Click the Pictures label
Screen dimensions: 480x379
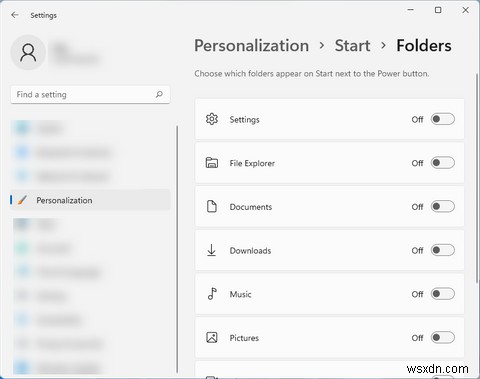coord(244,338)
